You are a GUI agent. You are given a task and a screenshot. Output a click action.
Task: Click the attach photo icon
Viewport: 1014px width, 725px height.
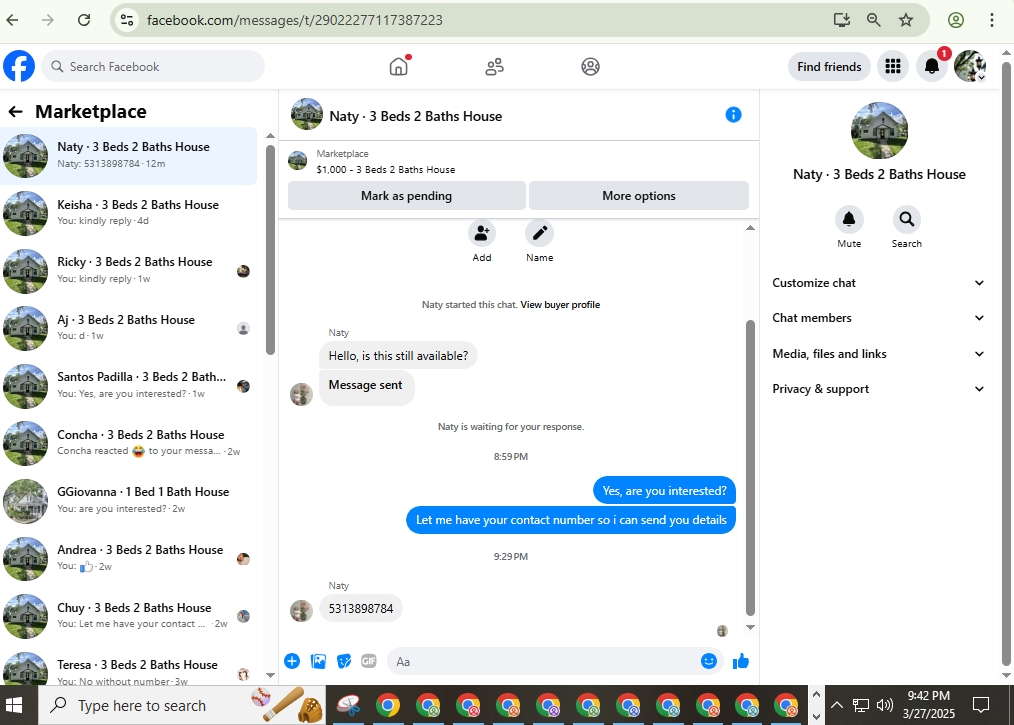[318, 661]
